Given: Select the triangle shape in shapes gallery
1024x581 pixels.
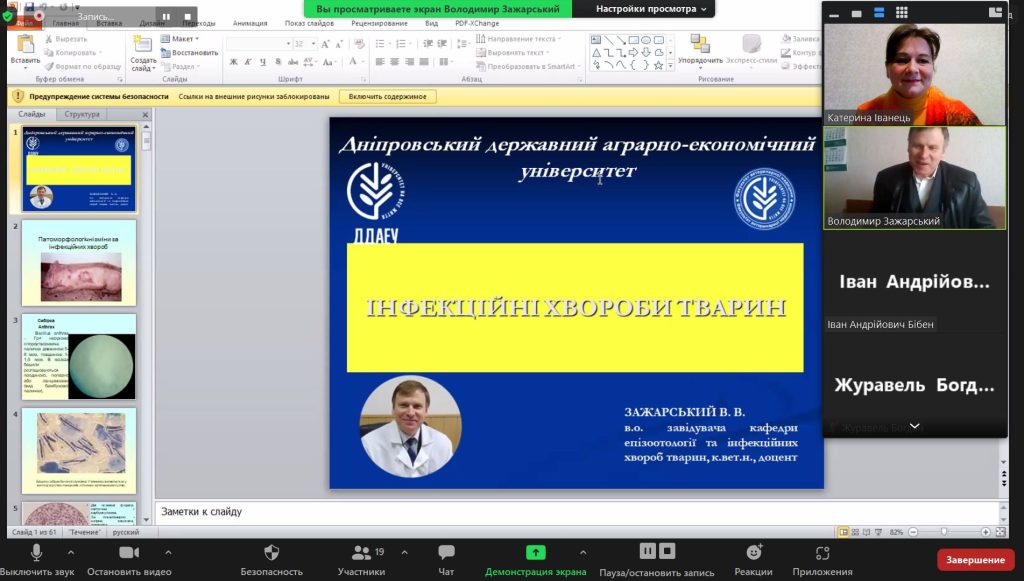Looking at the screenshot, I should tap(596, 53).
